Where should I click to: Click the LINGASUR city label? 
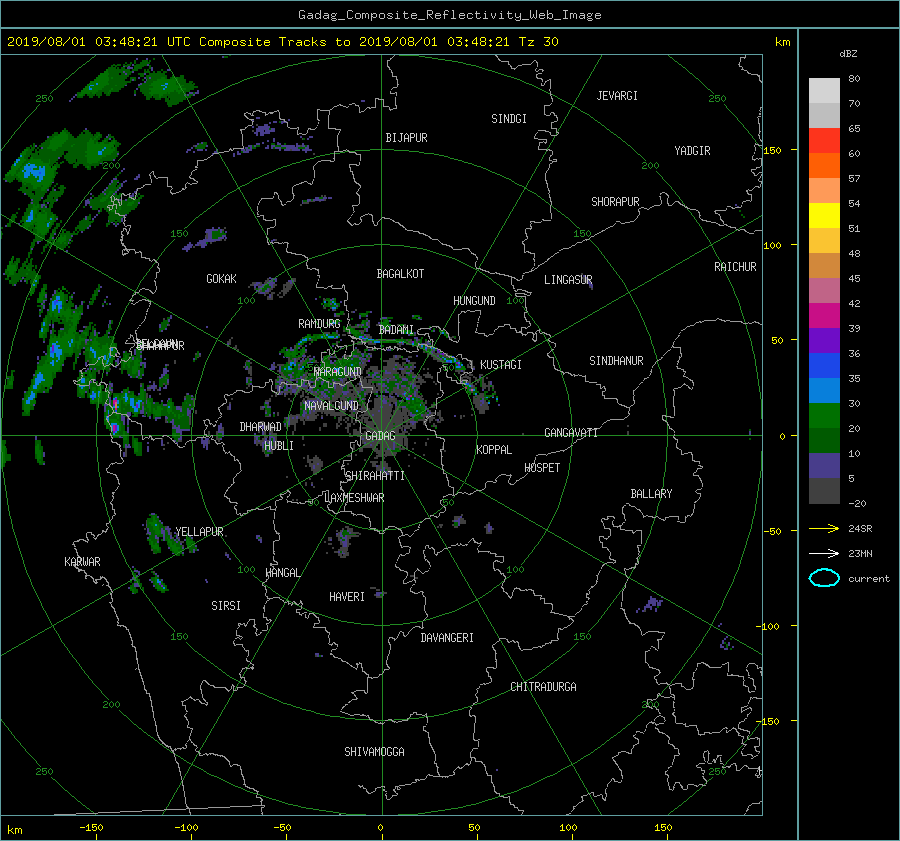pos(568,280)
